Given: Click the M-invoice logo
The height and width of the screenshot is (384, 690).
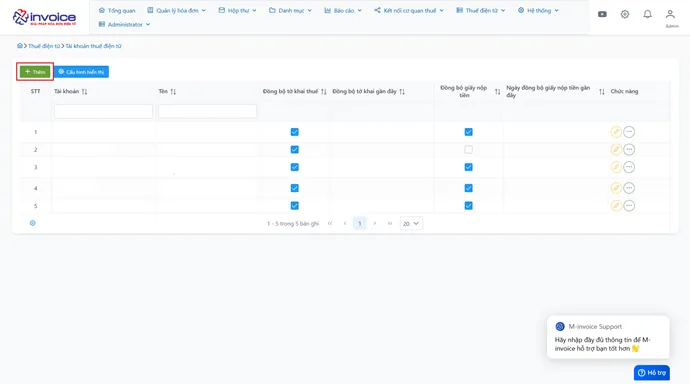Looking at the screenshot, I should [x=44, y=17].
